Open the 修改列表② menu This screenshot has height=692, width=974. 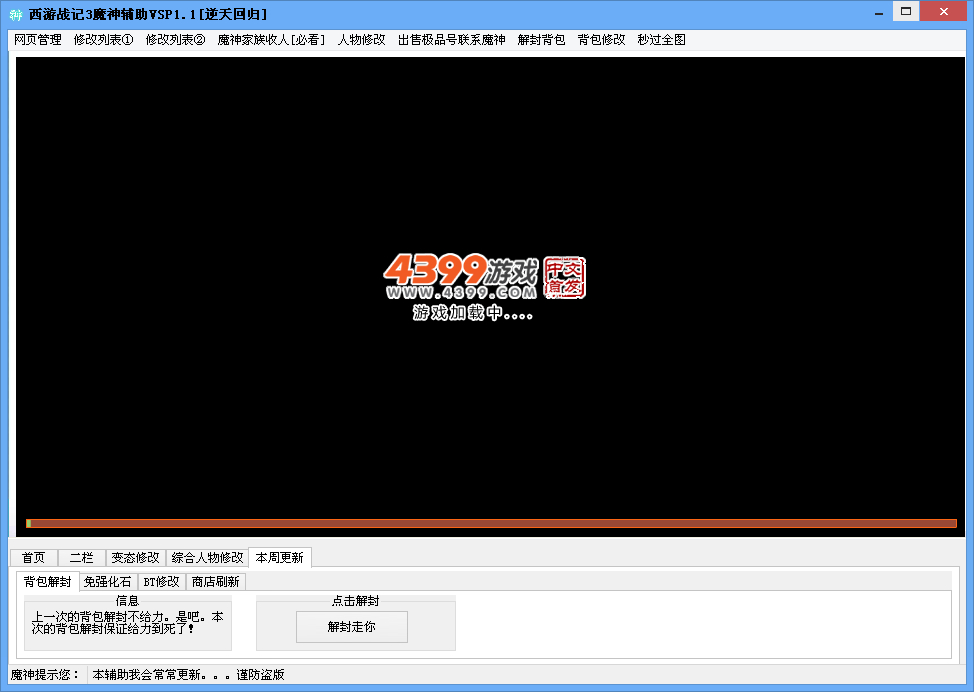176,40
